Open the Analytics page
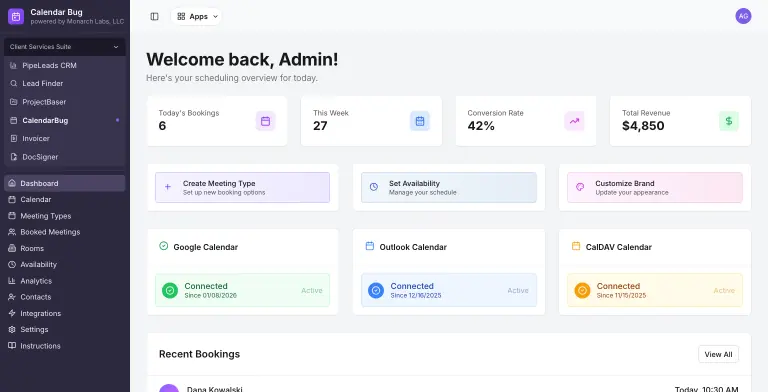Screen dimensions: 768x392 coord(65,281)
